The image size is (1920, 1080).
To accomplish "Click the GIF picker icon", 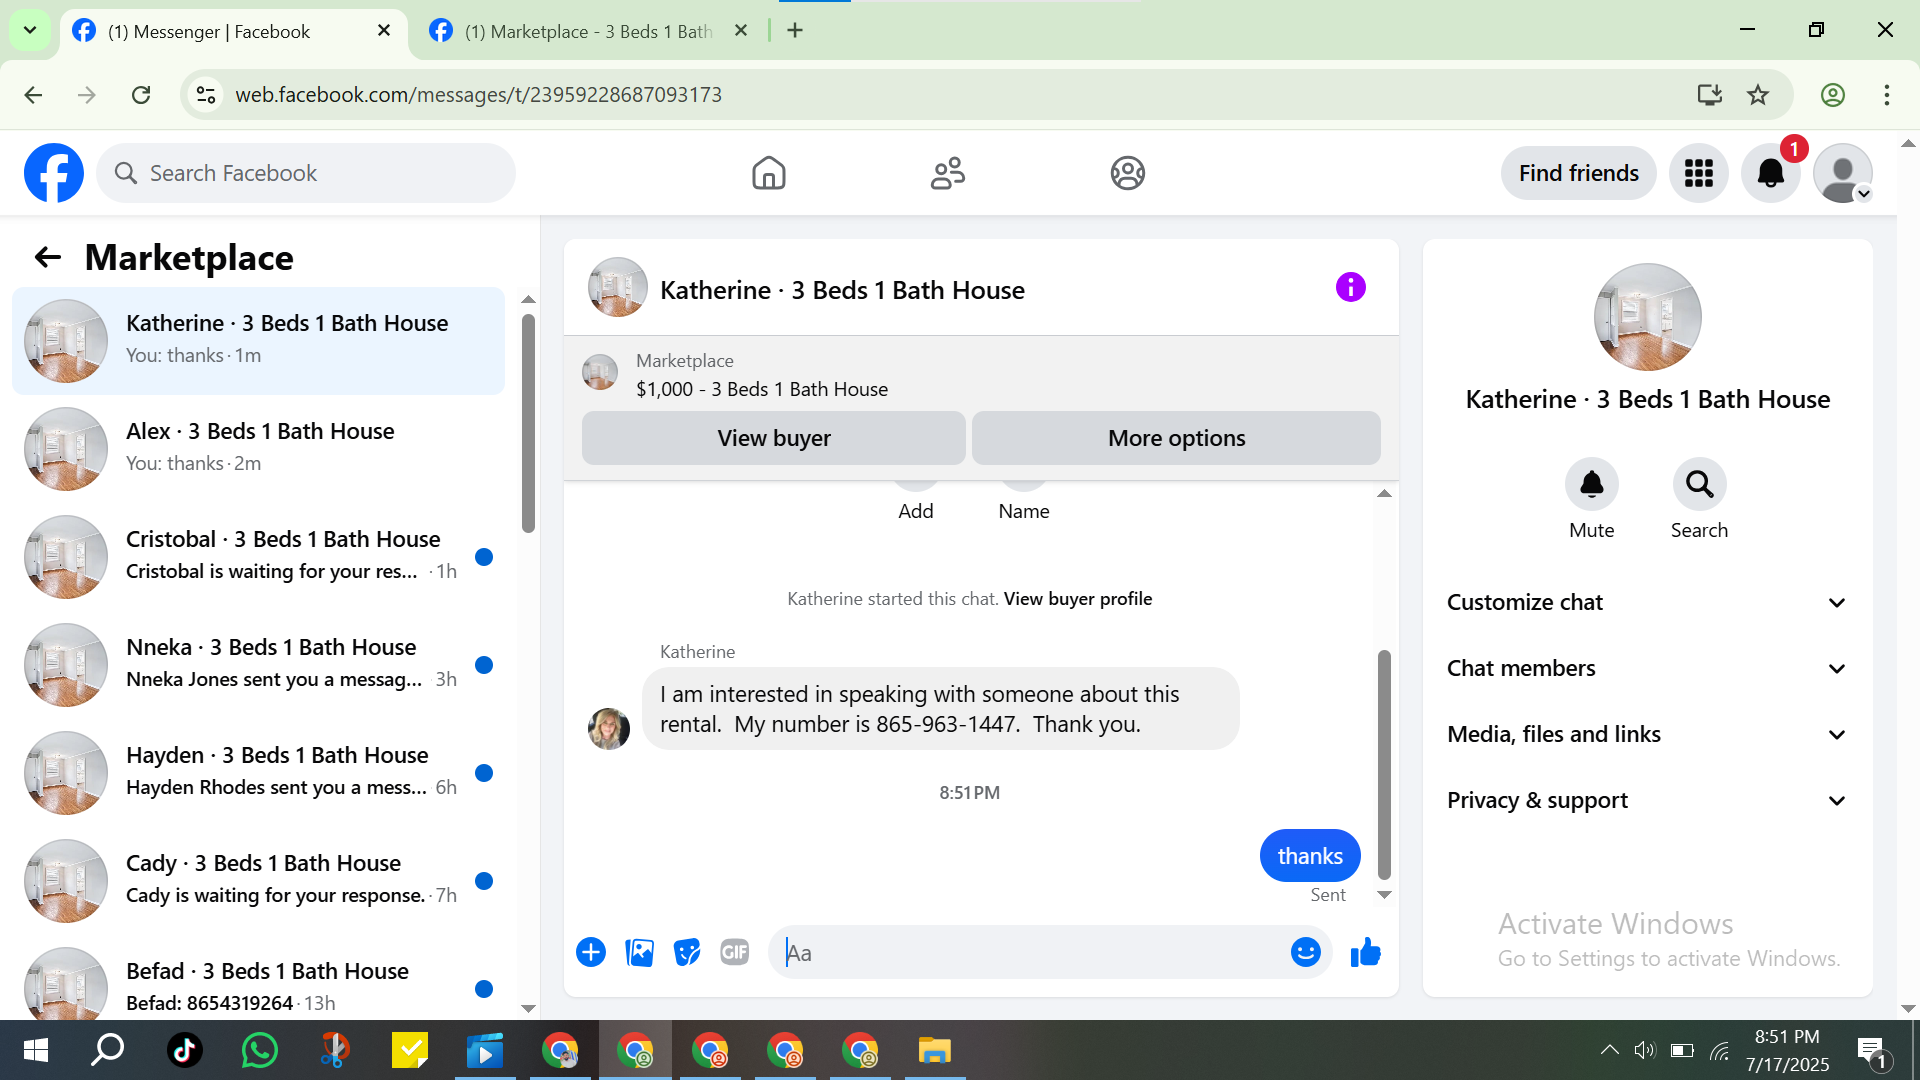I will tap(735, 953).
